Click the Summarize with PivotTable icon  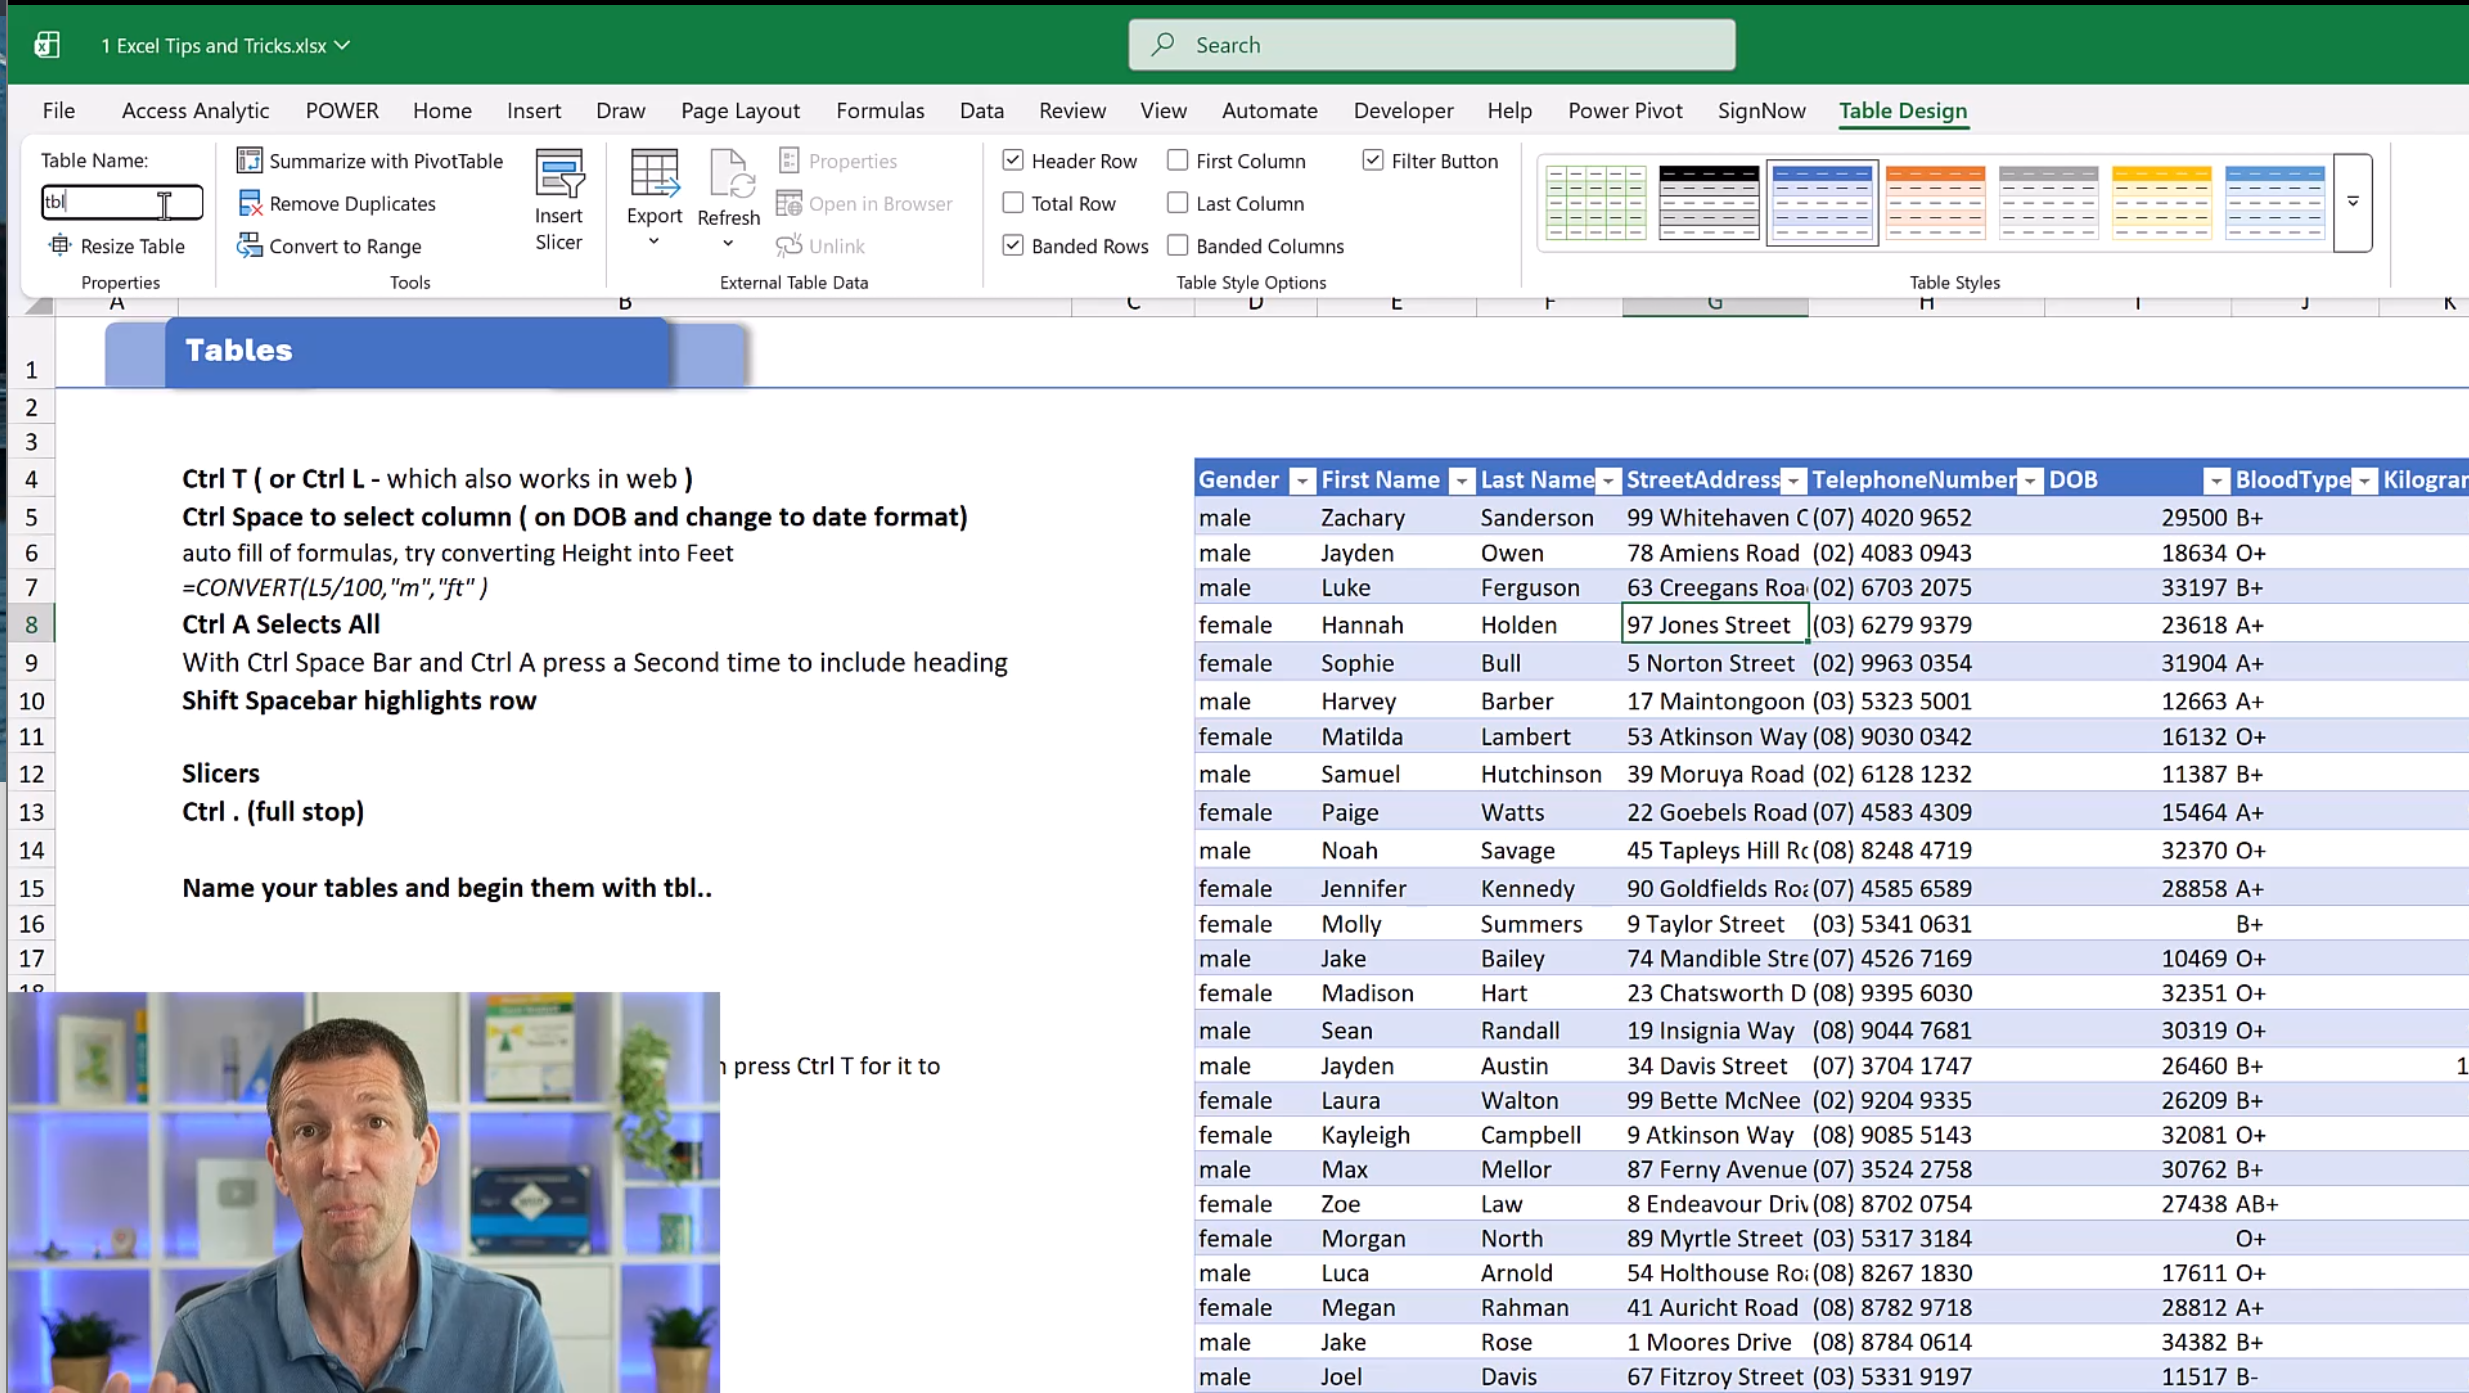coord(249,160)
